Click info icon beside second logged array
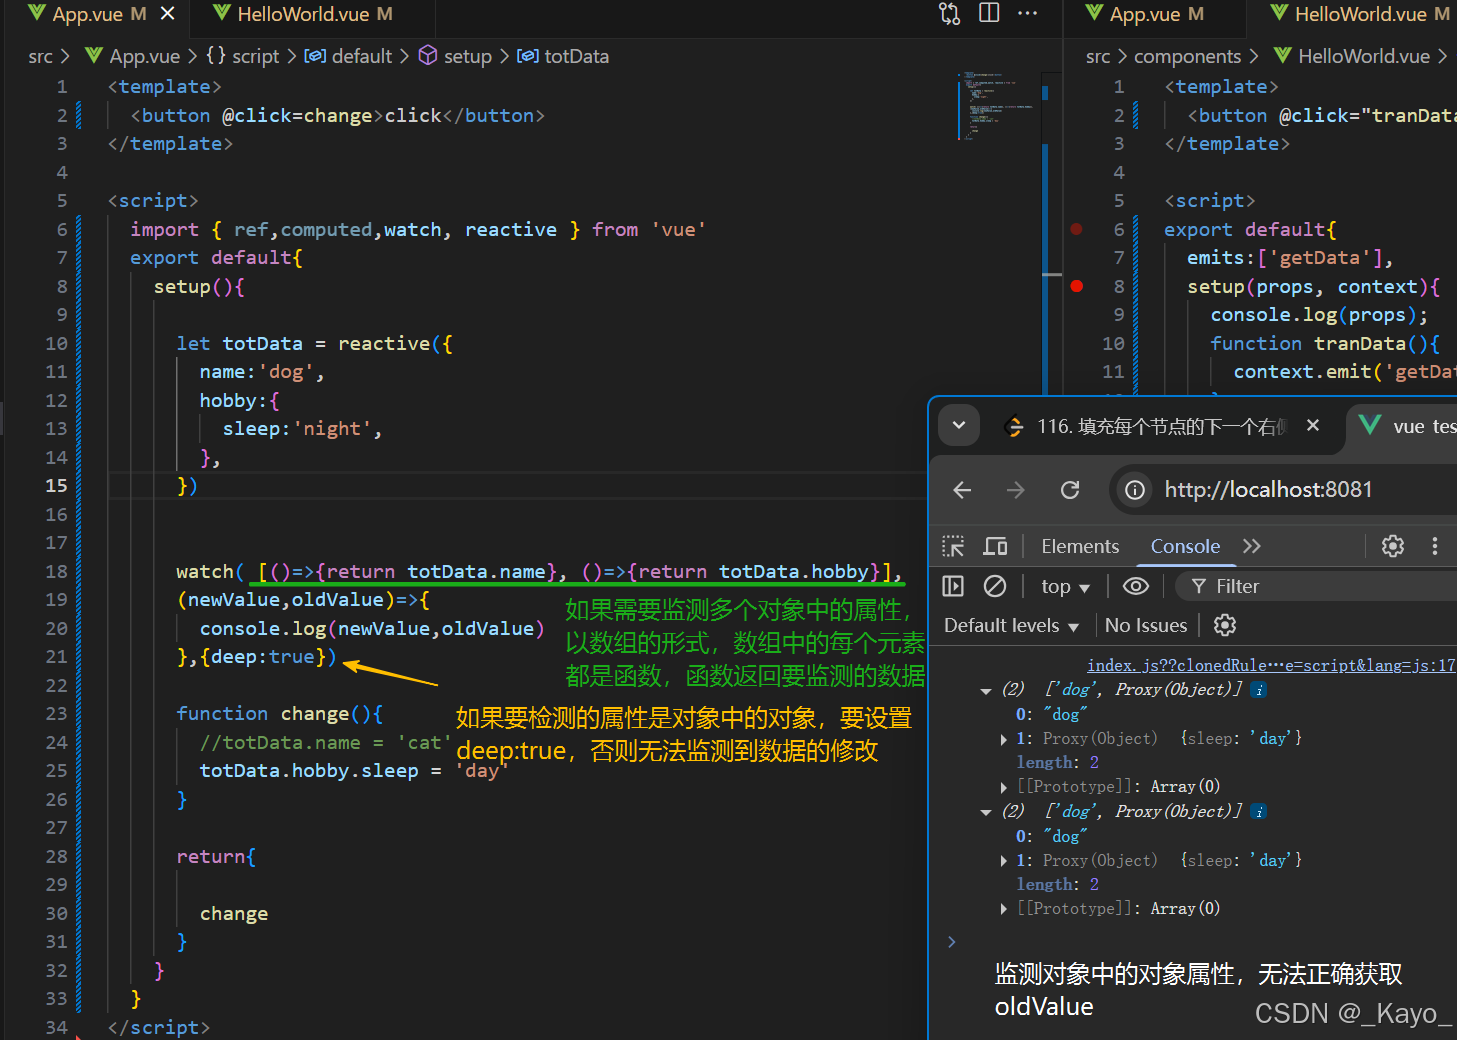Viewport: 1457px width, 1040px height. click(x=1259, y=812)
